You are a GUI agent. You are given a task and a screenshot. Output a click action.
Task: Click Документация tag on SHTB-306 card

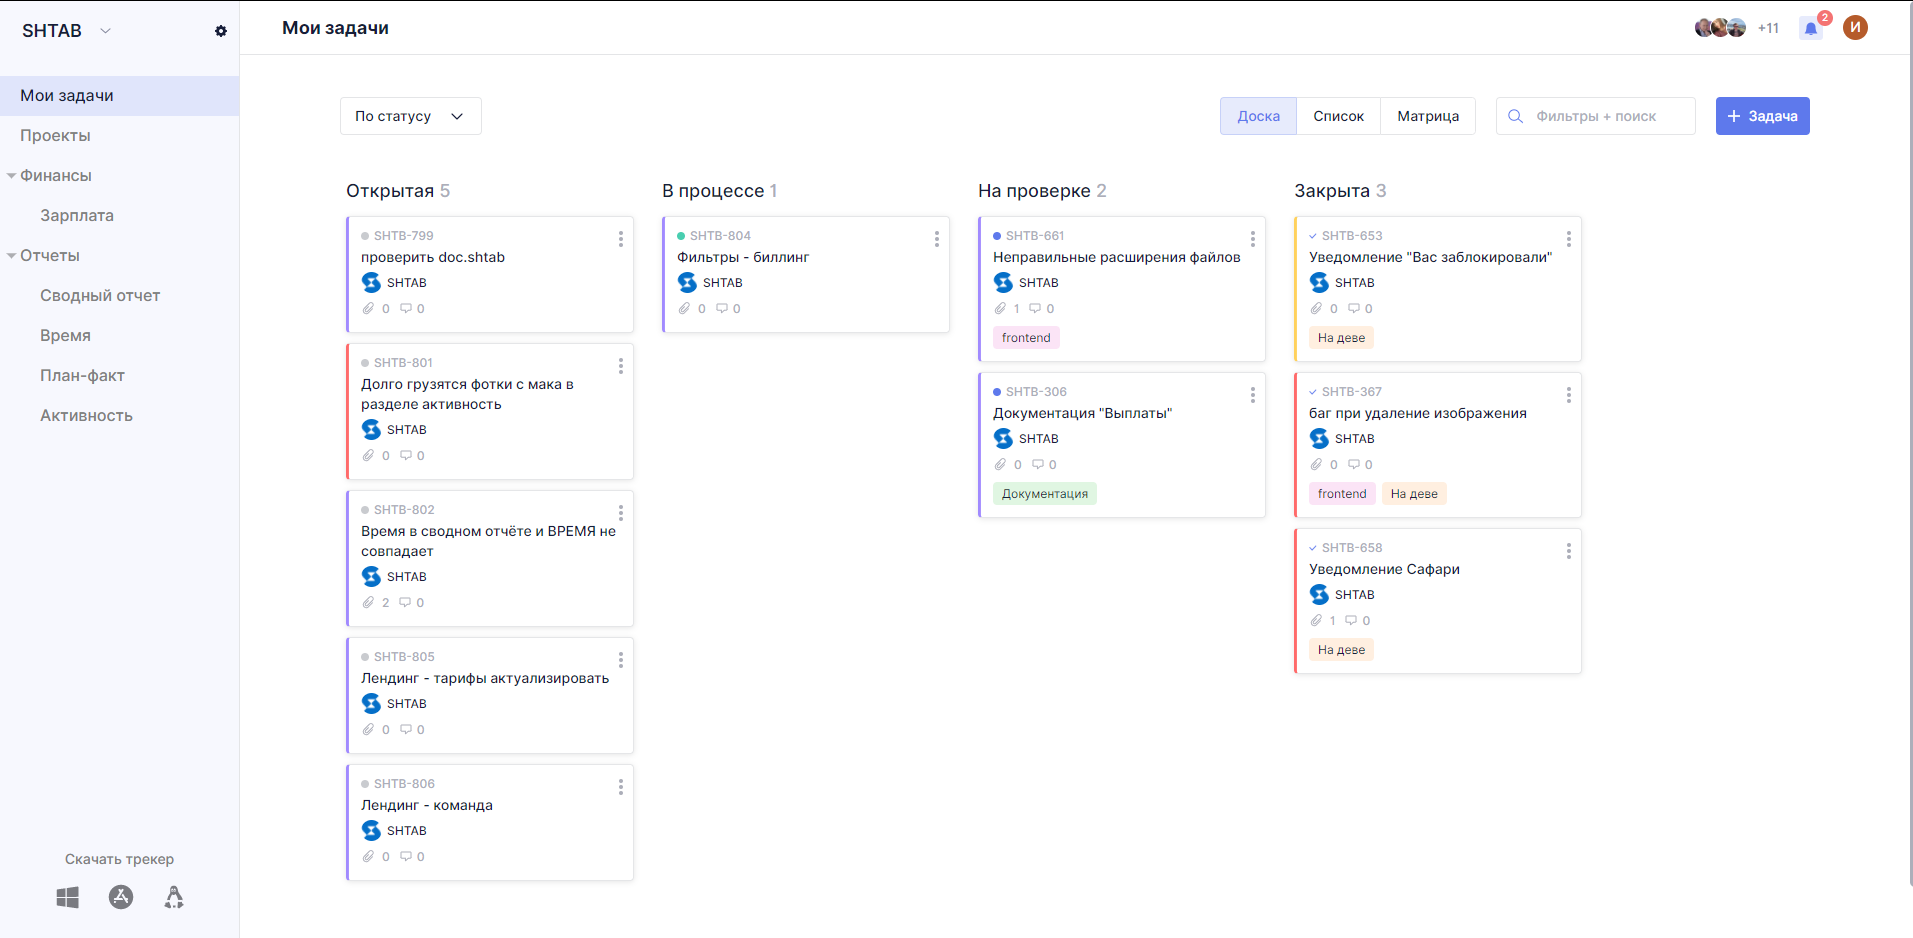pyautogui.click(x=1044, y=494)
